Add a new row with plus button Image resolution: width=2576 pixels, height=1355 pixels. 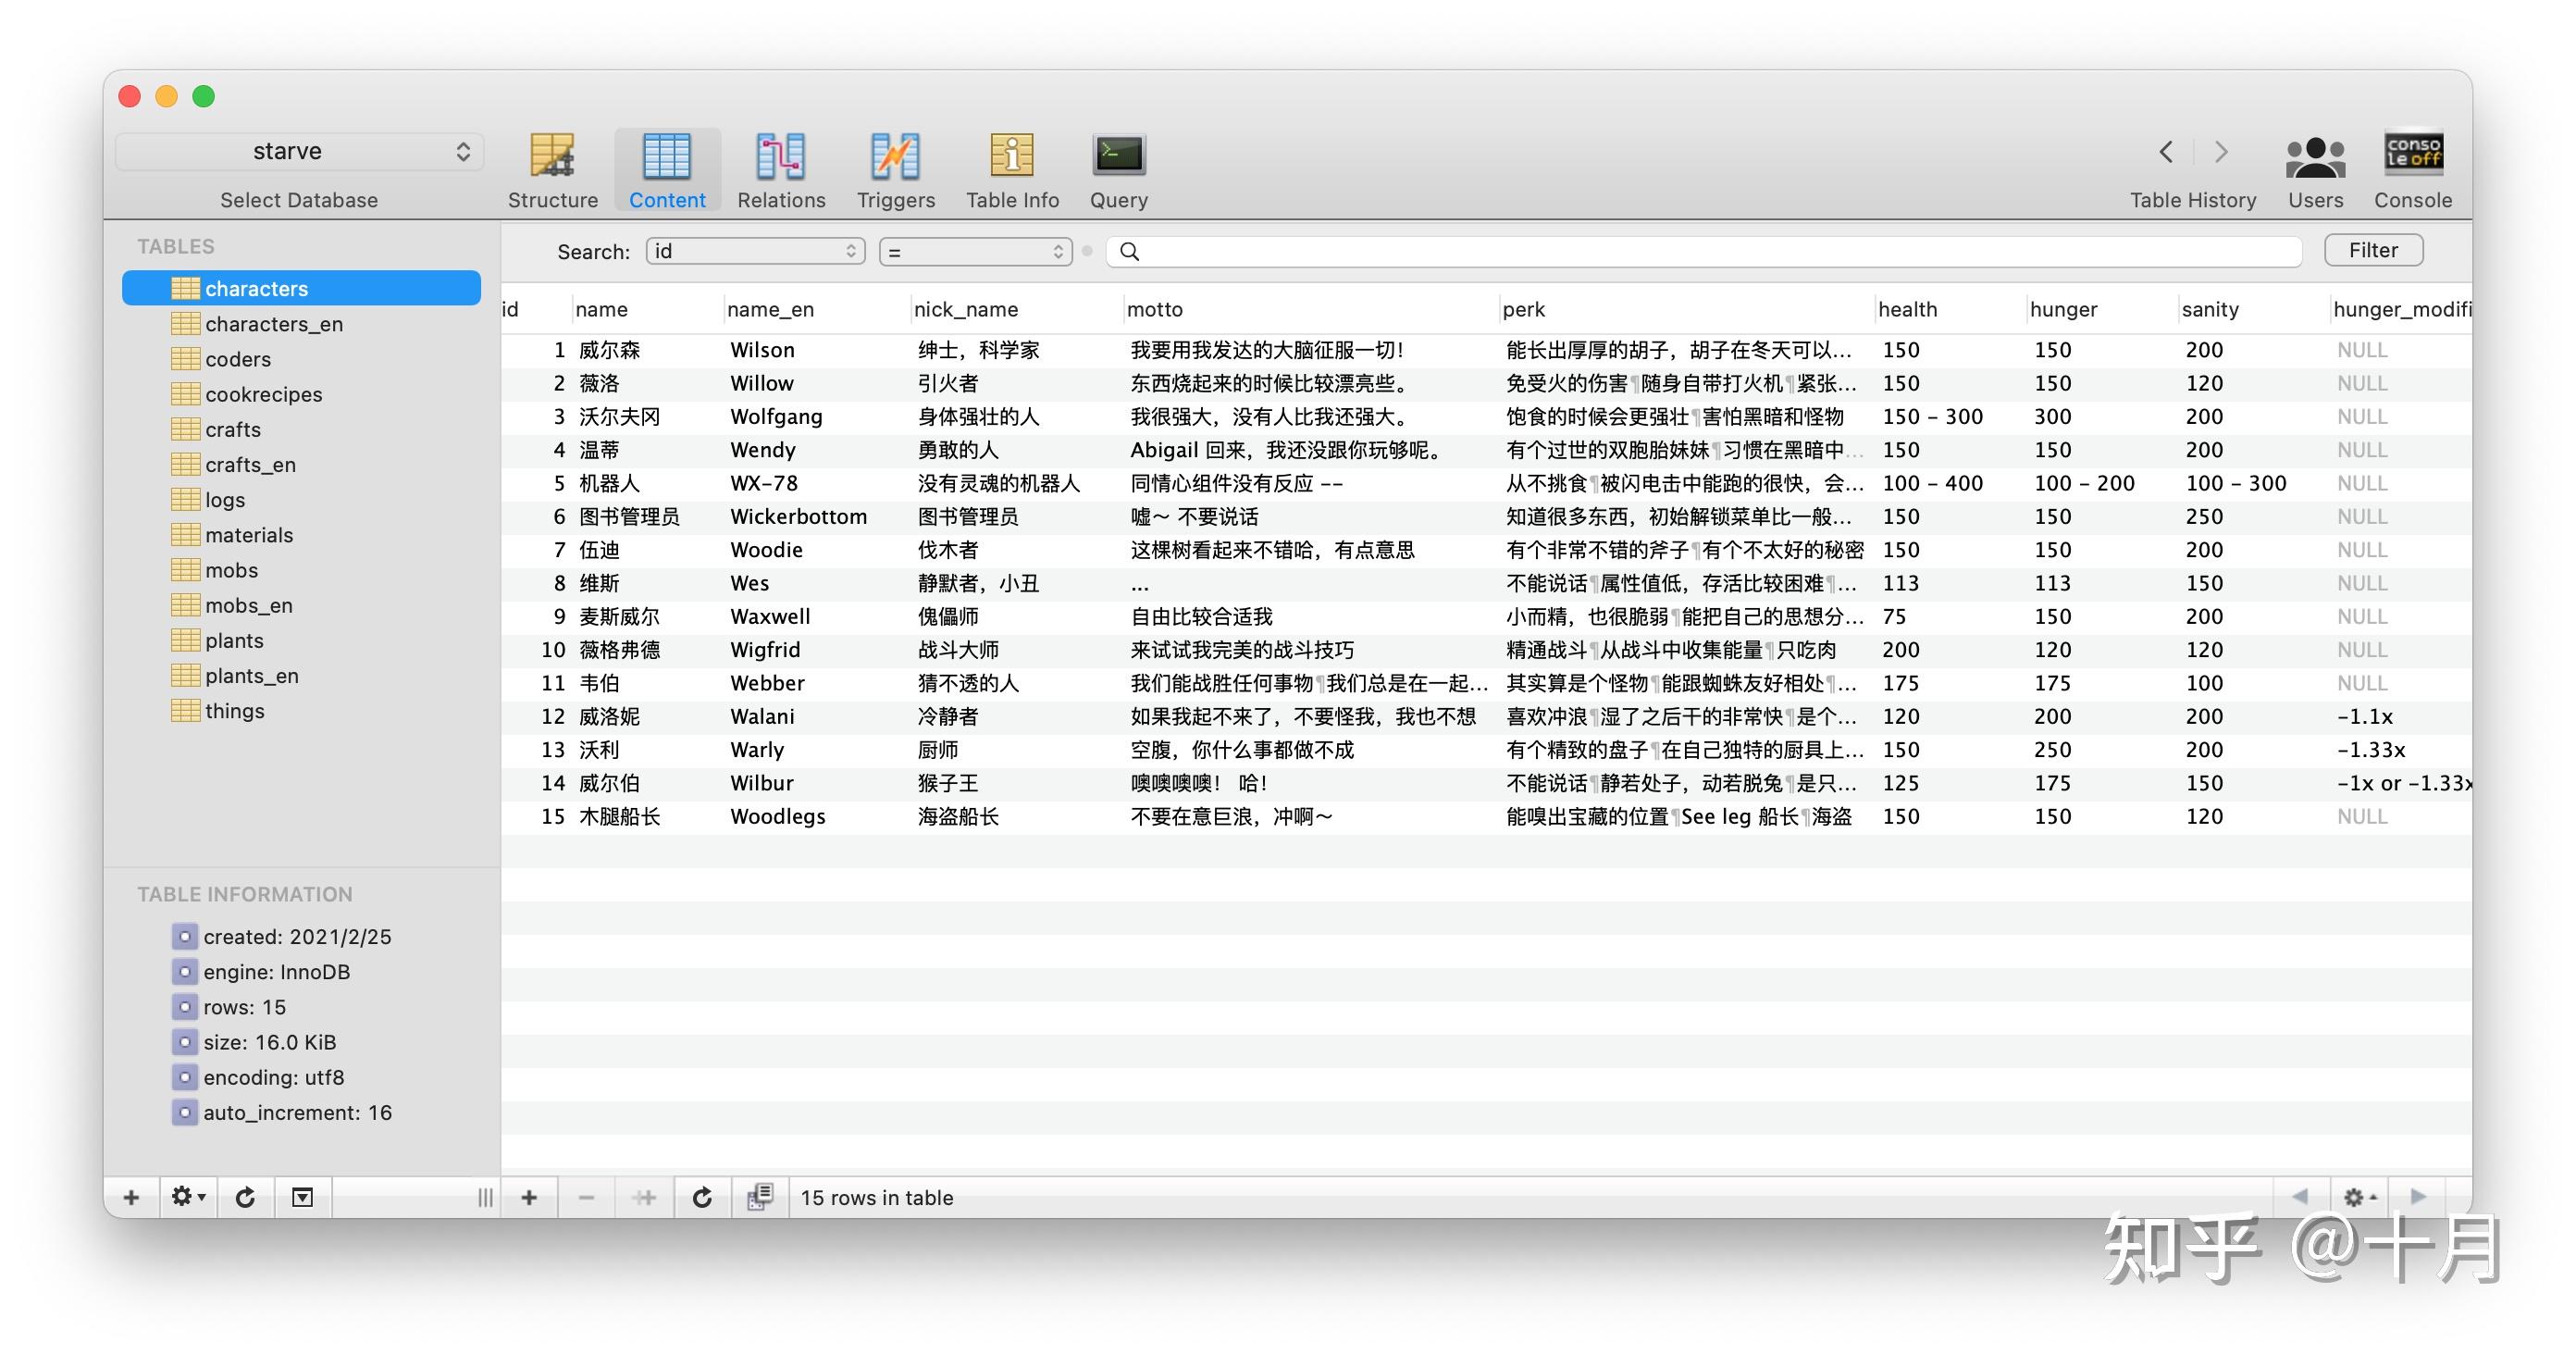pos(529,1197)
